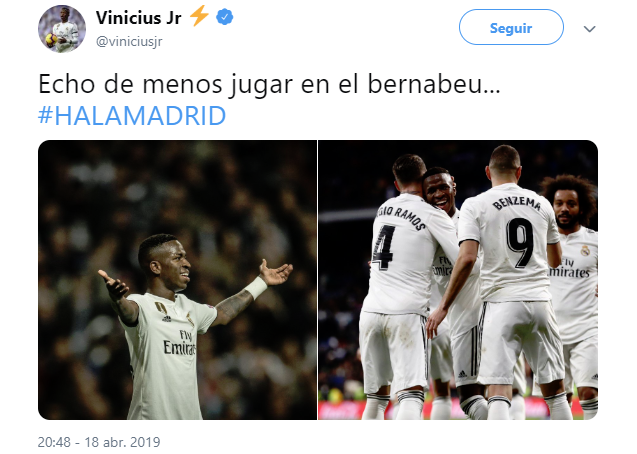Click the blue verified badge
Image resolution: width=637 pixels, height=454 pixels.
pyautogui.click(x=224, y=17)
